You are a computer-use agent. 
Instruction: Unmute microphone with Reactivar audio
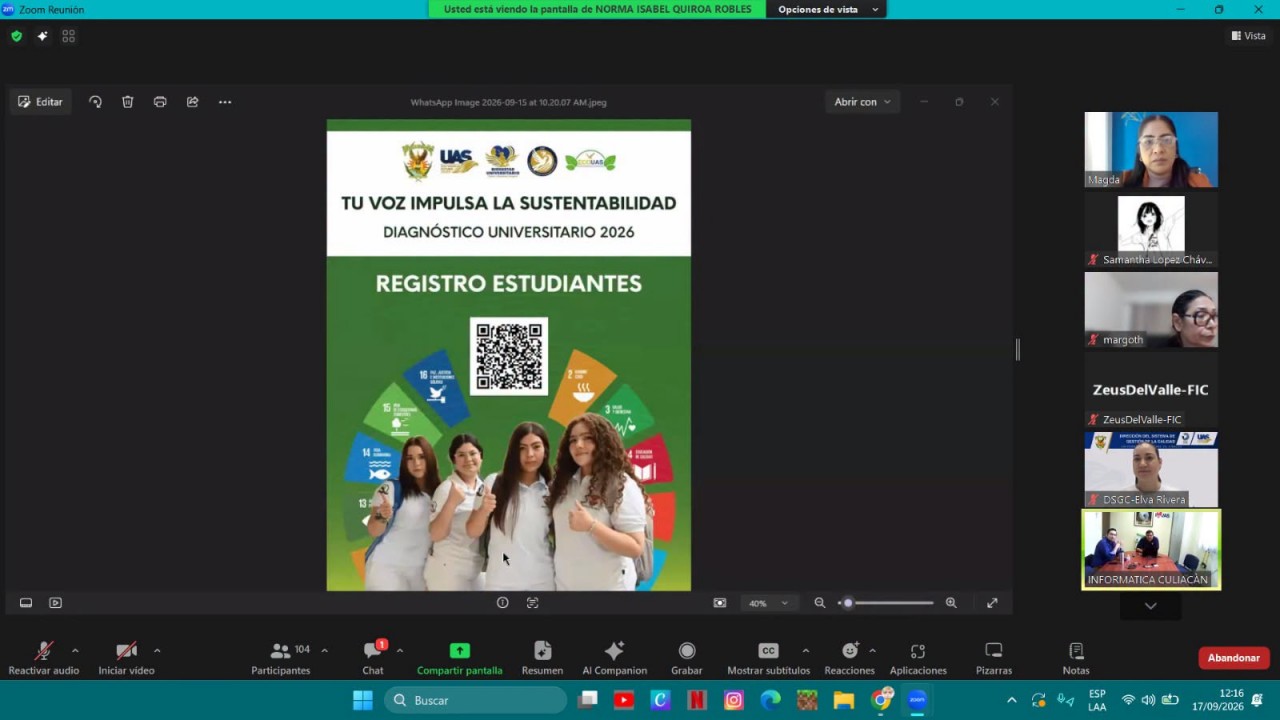44,658
